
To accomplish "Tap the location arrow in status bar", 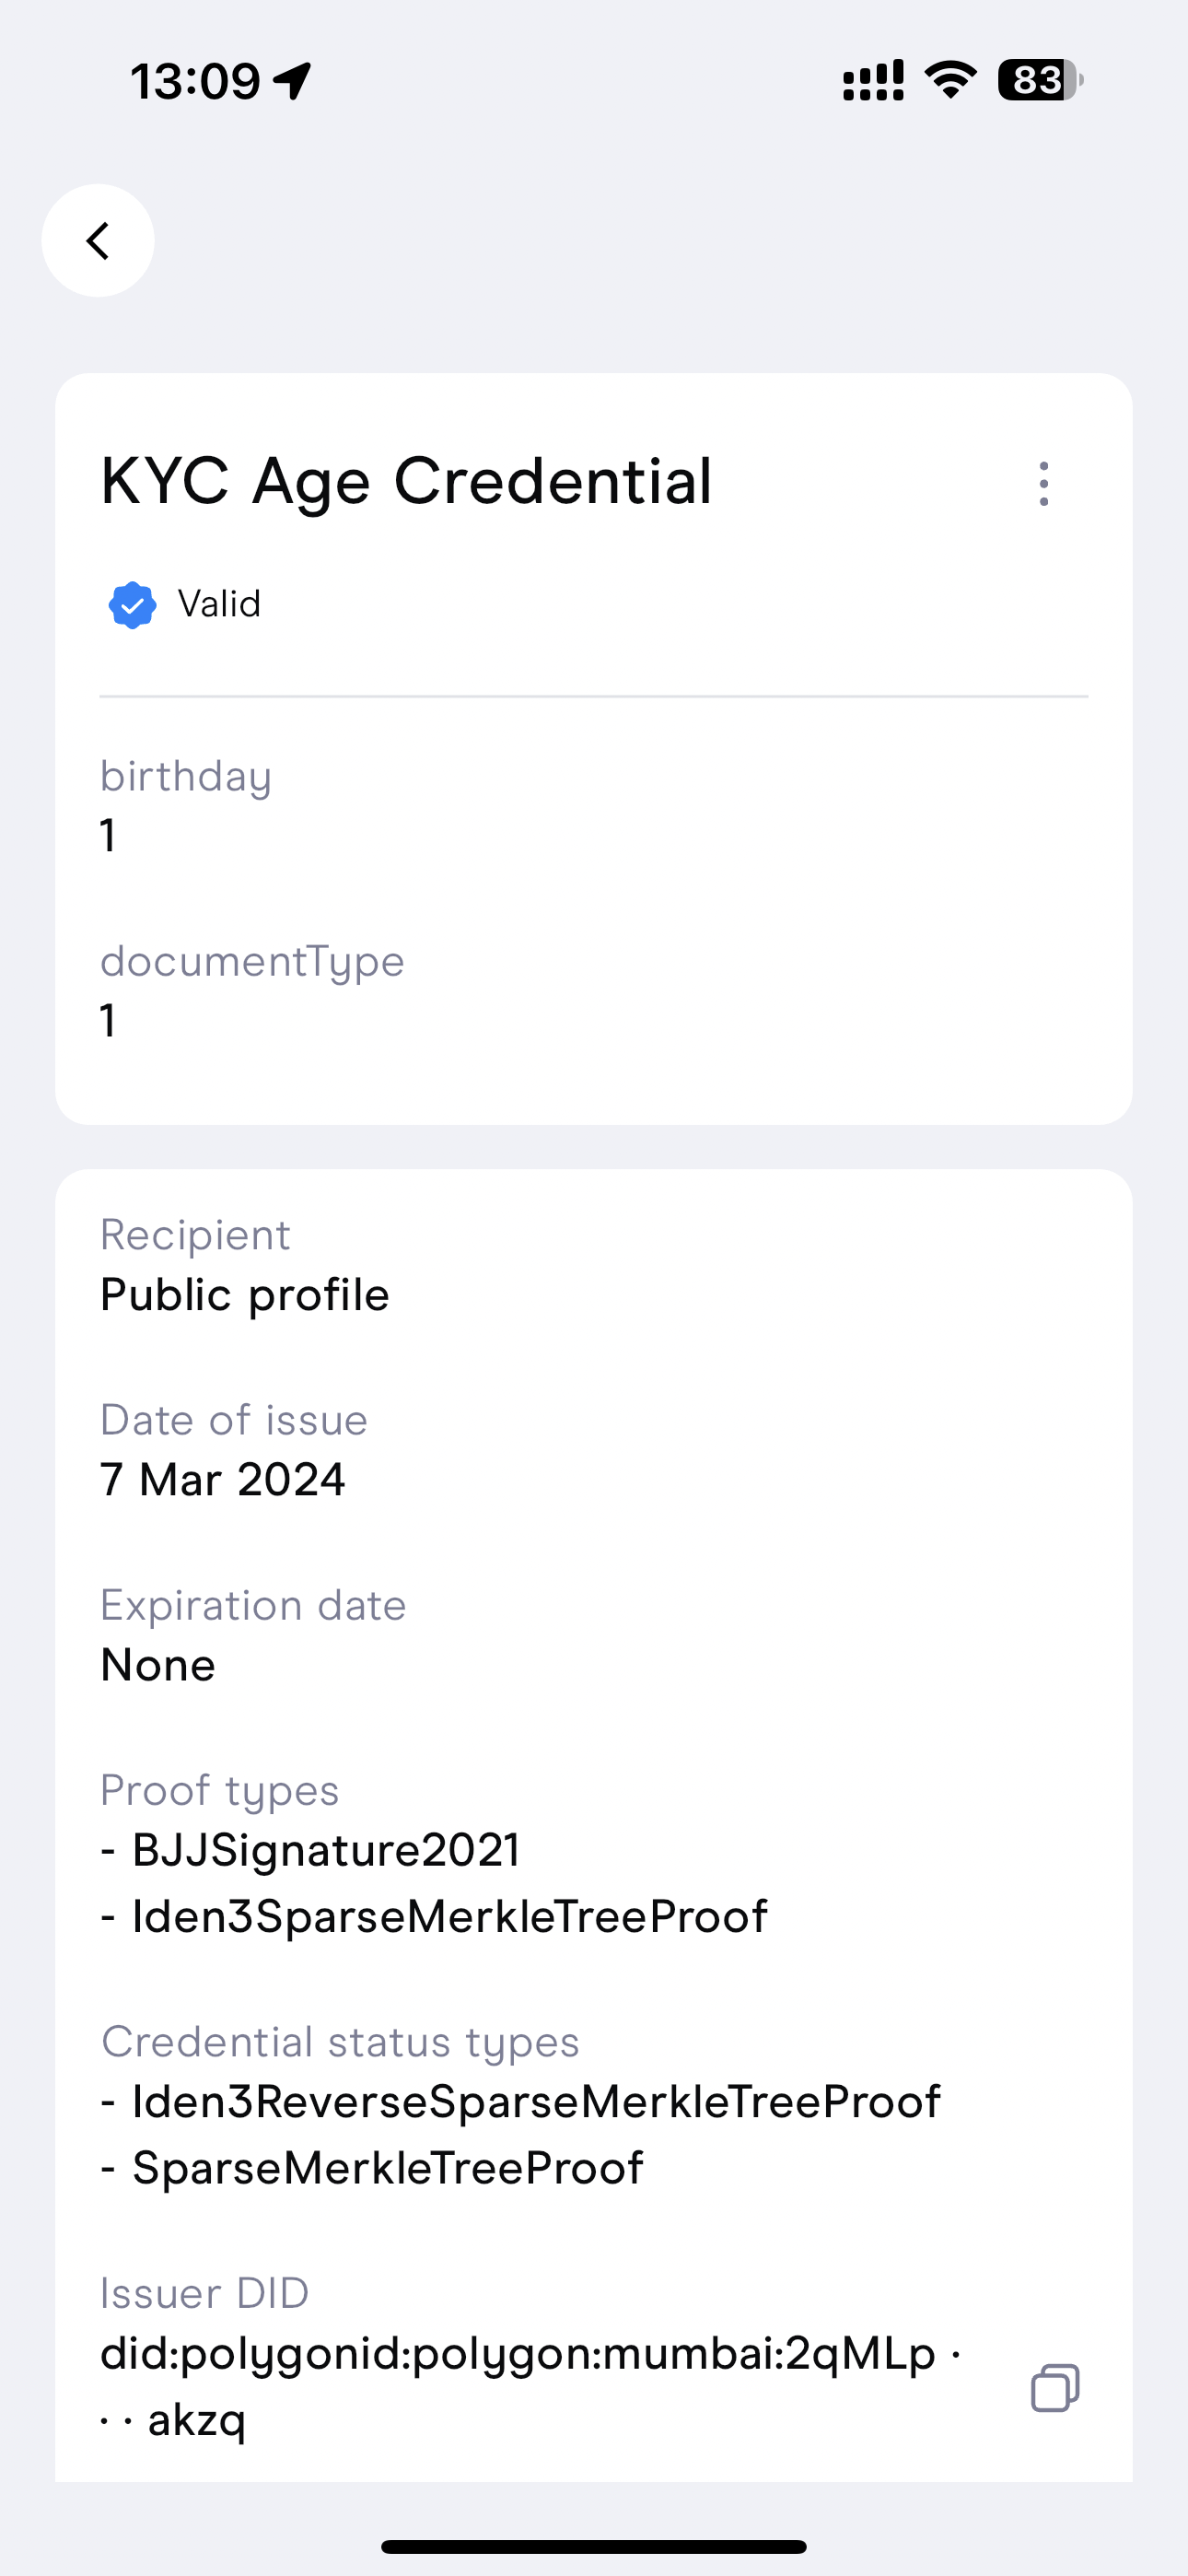I will tap(292, 81).
